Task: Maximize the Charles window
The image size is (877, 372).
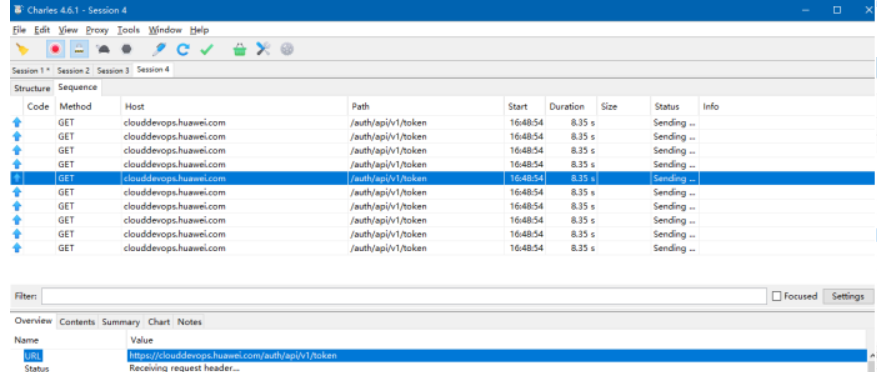Action: (837, 10)
